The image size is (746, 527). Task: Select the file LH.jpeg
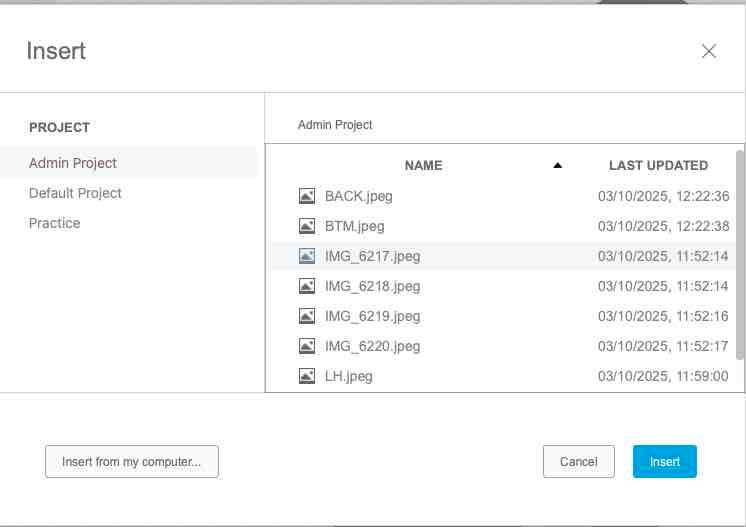click(349, 376)
